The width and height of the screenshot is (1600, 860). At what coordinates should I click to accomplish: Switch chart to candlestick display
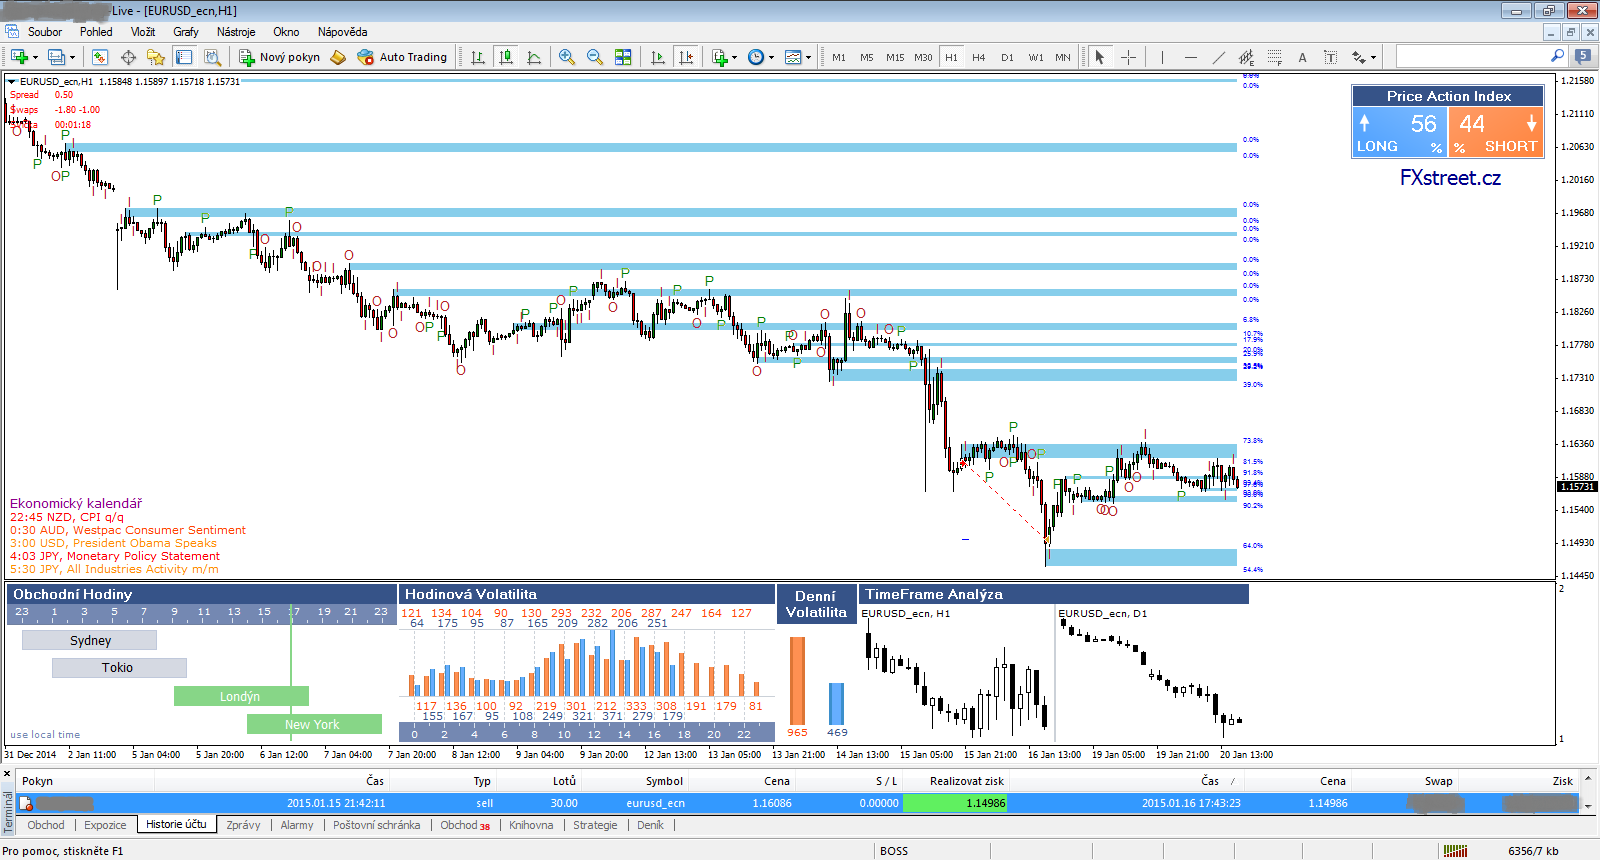tap(506, 57)
